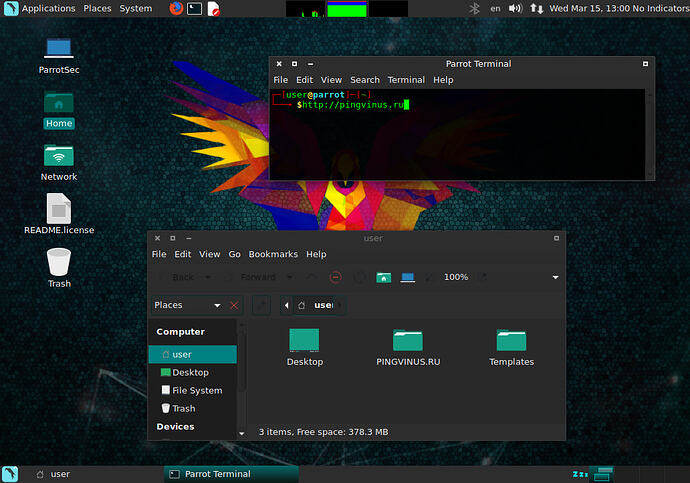Click the Forward button in file manager
Image resolution: width=690 pixels, height=483 pixels.
pyautogui.click(x=253, y=277)
